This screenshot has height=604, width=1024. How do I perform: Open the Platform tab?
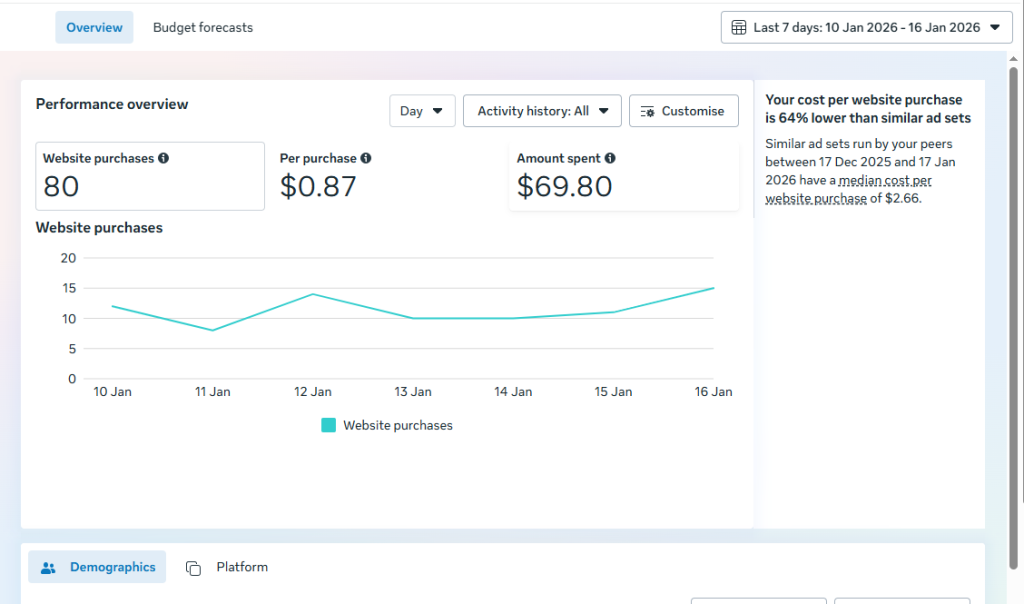click(x=227, y=567)
